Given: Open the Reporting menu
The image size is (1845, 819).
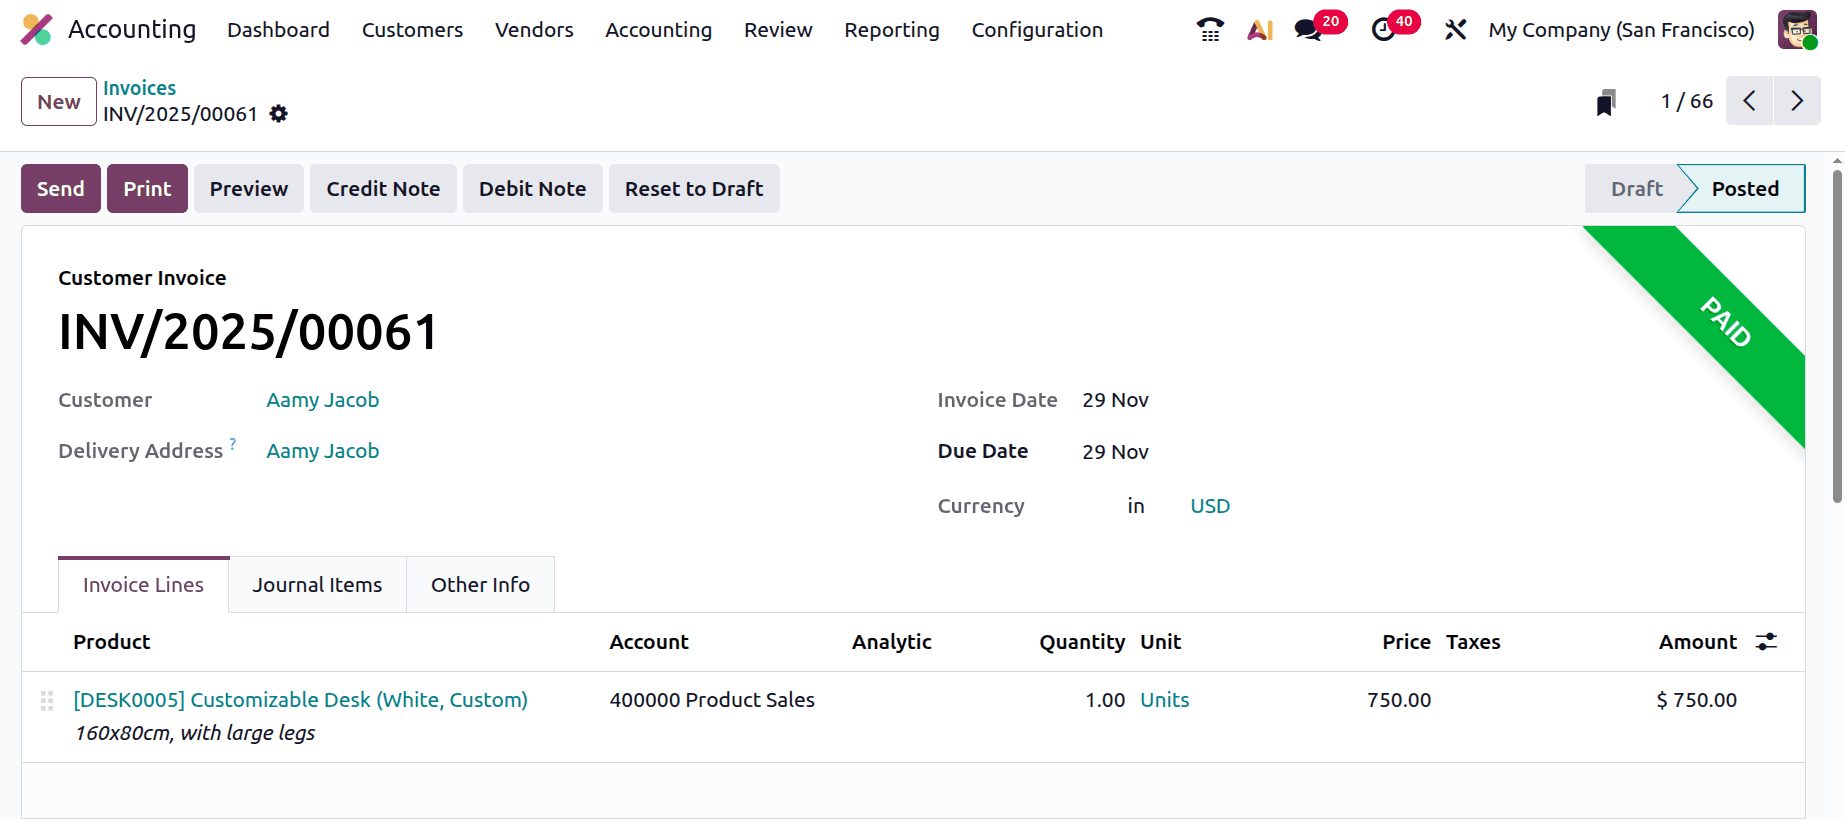Looking at the screenshot, I should click(892, 30).
